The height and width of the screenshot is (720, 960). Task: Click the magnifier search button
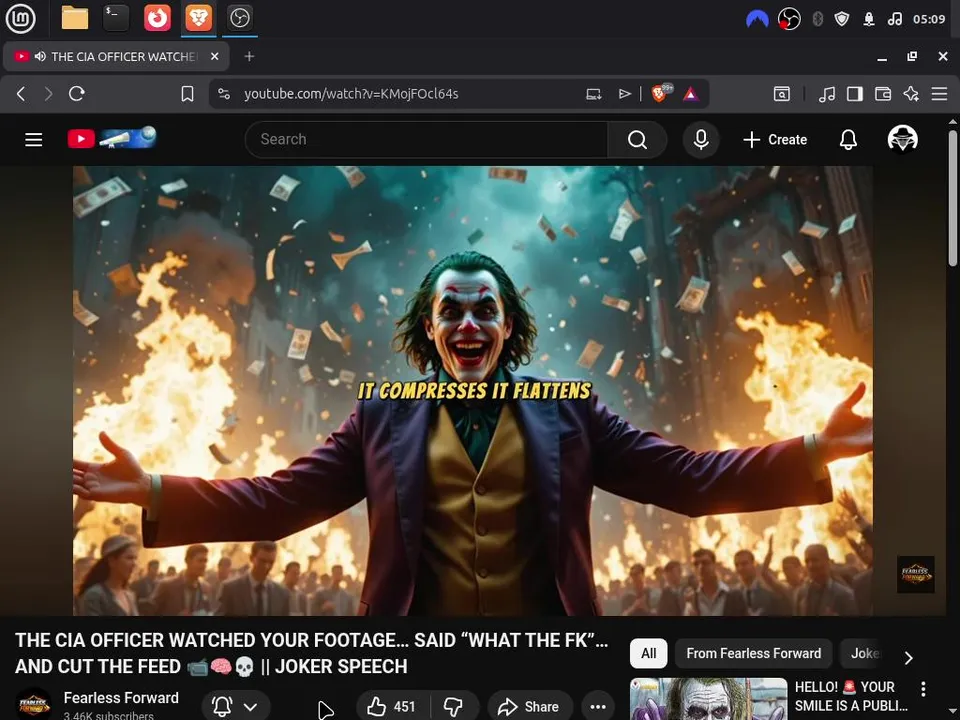coord(637,140)
